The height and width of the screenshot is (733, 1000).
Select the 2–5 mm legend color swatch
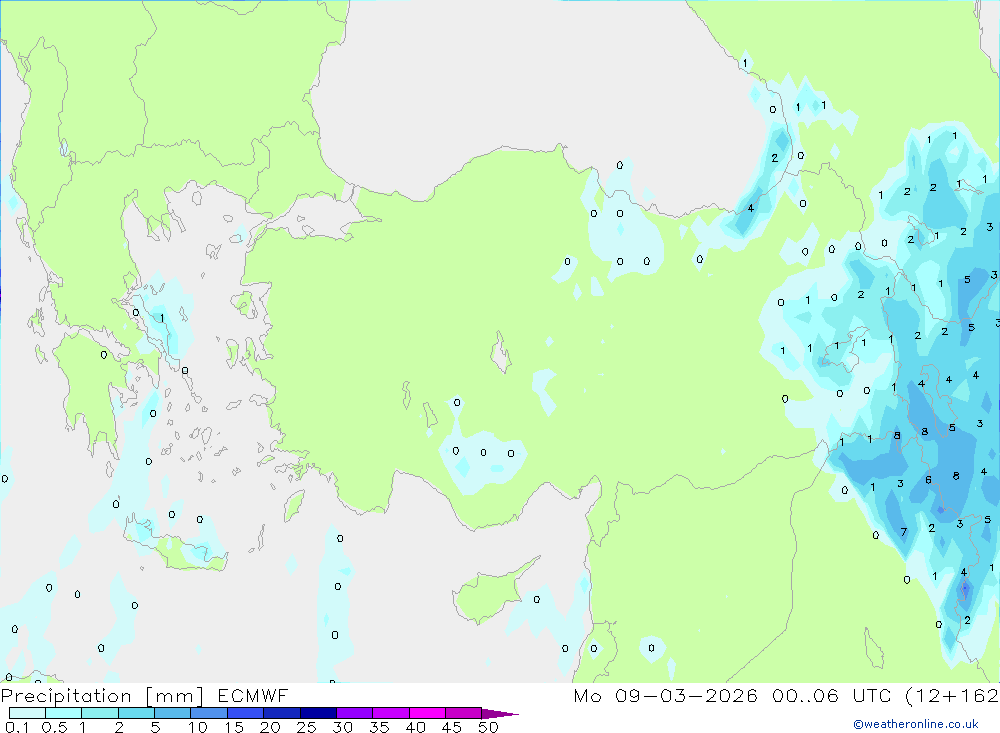coord(136,713)
